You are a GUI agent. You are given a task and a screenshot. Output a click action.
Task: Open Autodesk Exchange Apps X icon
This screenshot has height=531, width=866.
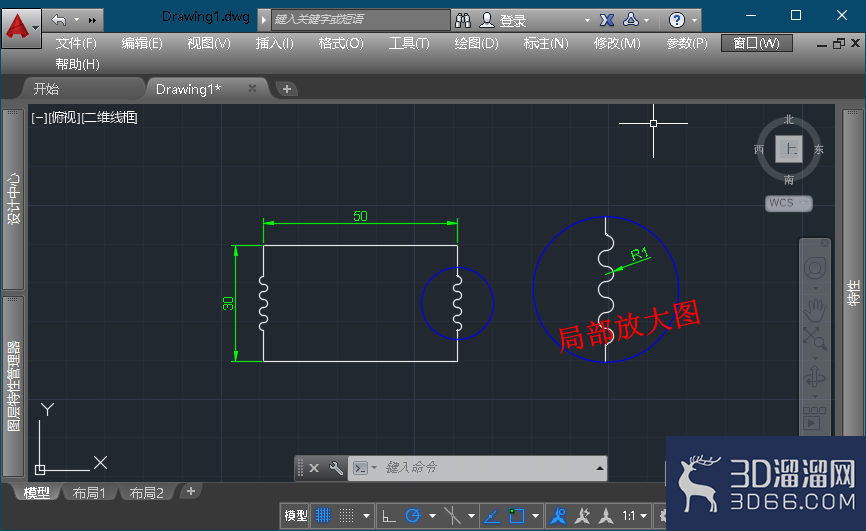(x=607, y=20)
